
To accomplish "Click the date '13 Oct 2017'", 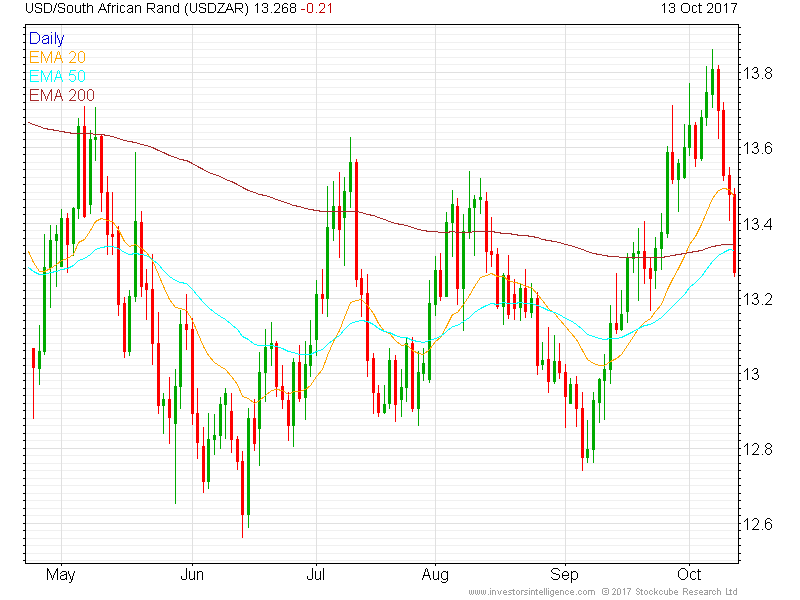I will (699, 9).
